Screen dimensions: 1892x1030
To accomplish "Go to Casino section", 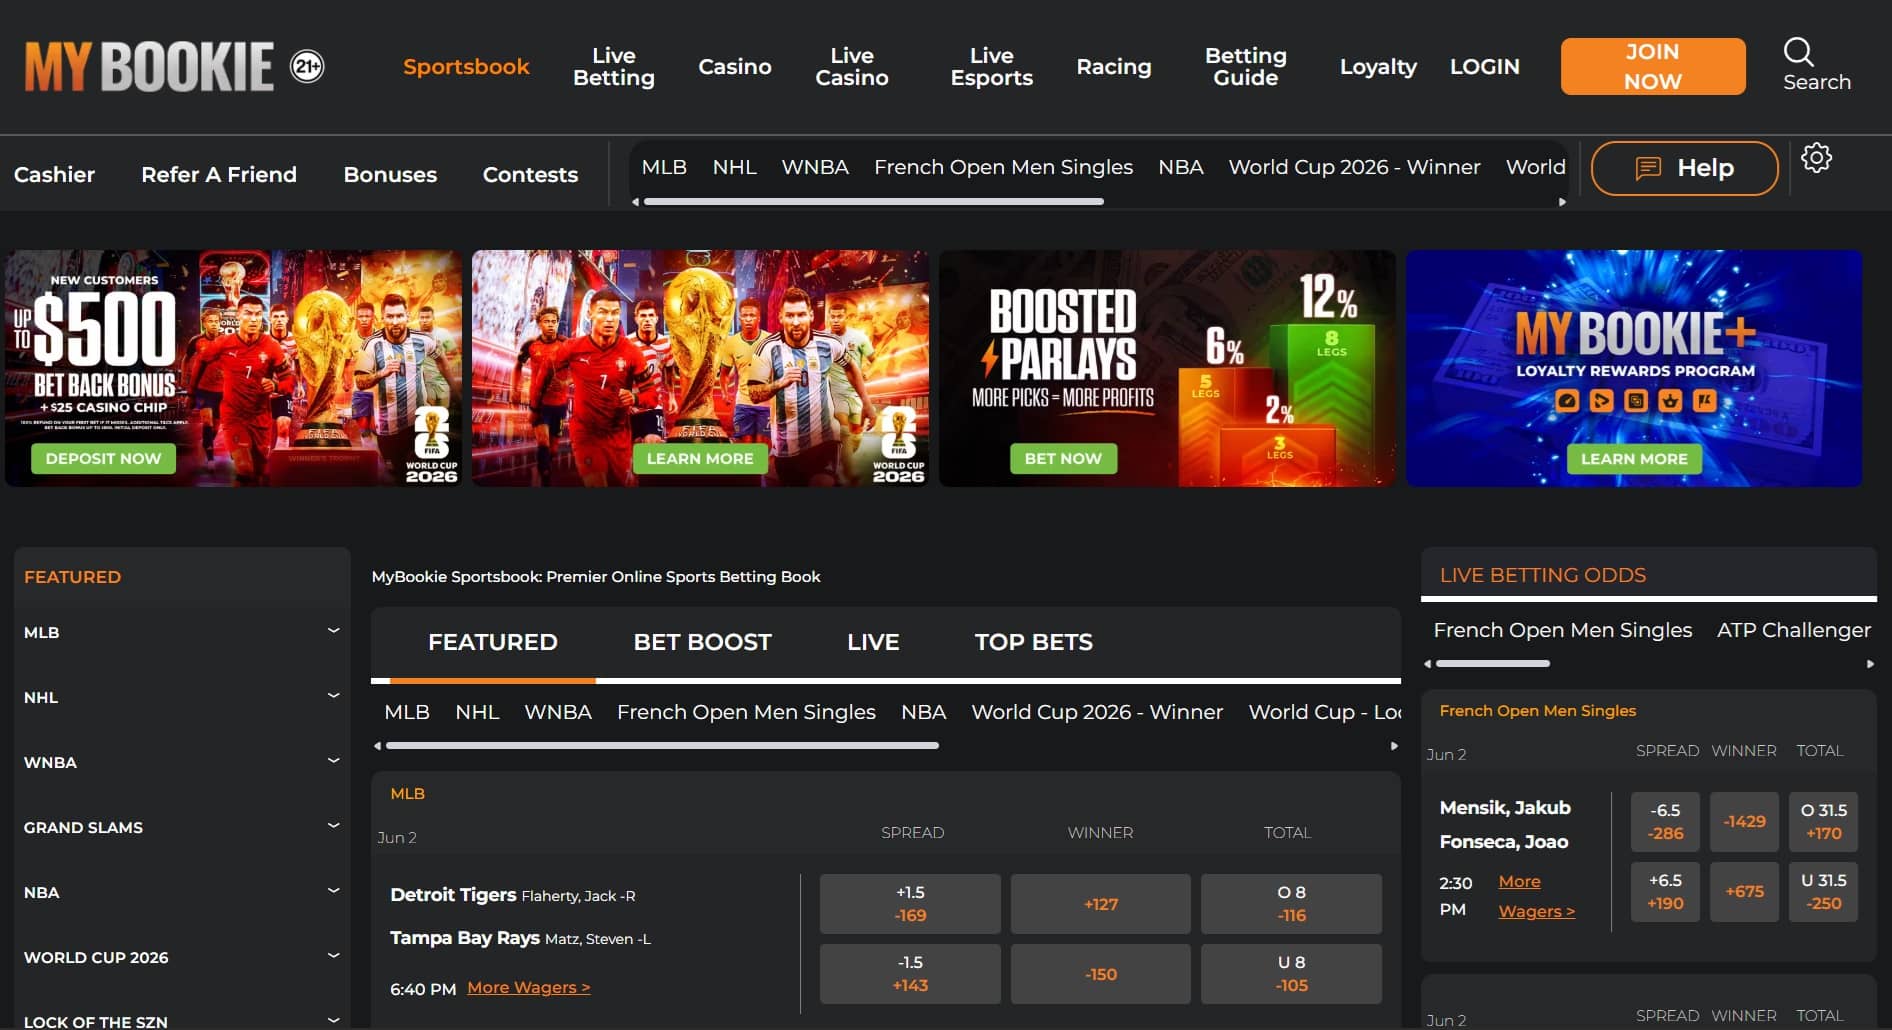I will pos(734,67).
